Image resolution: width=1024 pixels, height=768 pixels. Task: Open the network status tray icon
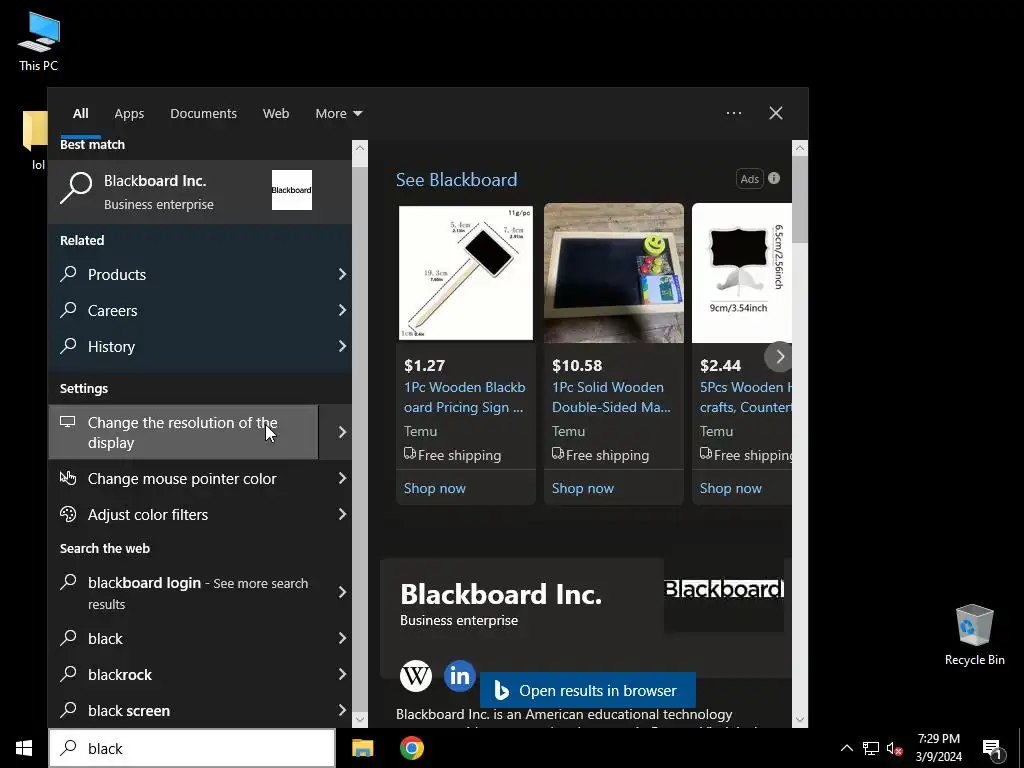coord(871,748)
